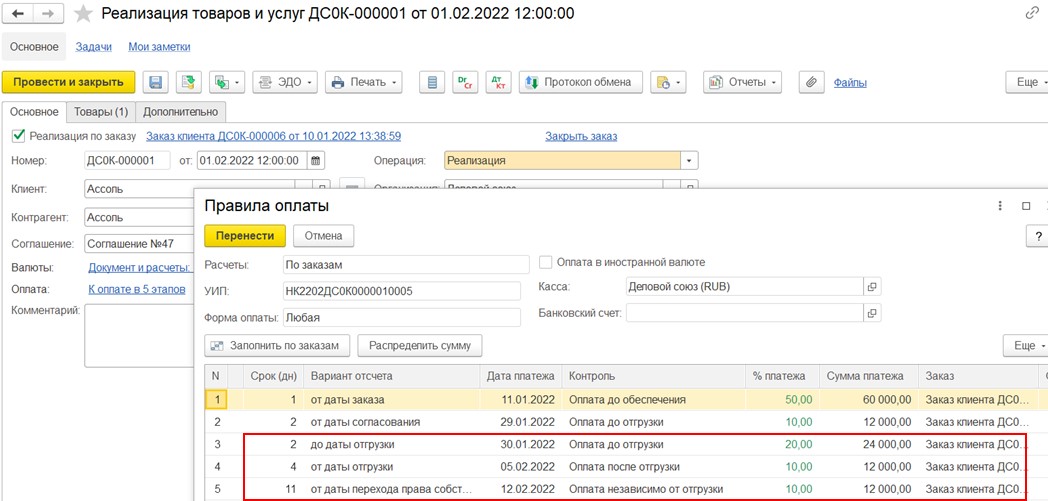
Task: Open the Закрыть заказ link
Action: tap(581, 136)
